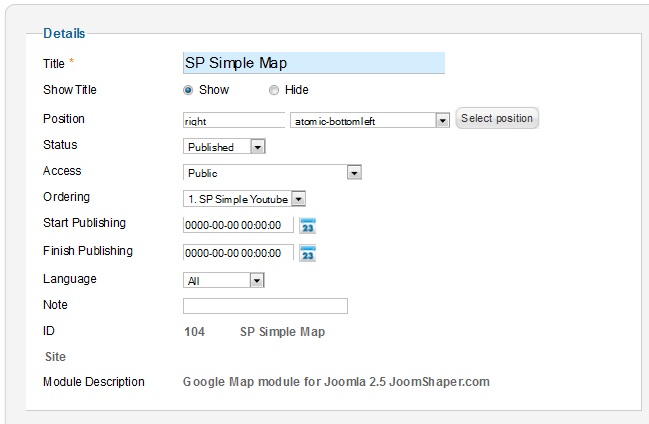Focus the empty Note text field

(x=265, y=306)
